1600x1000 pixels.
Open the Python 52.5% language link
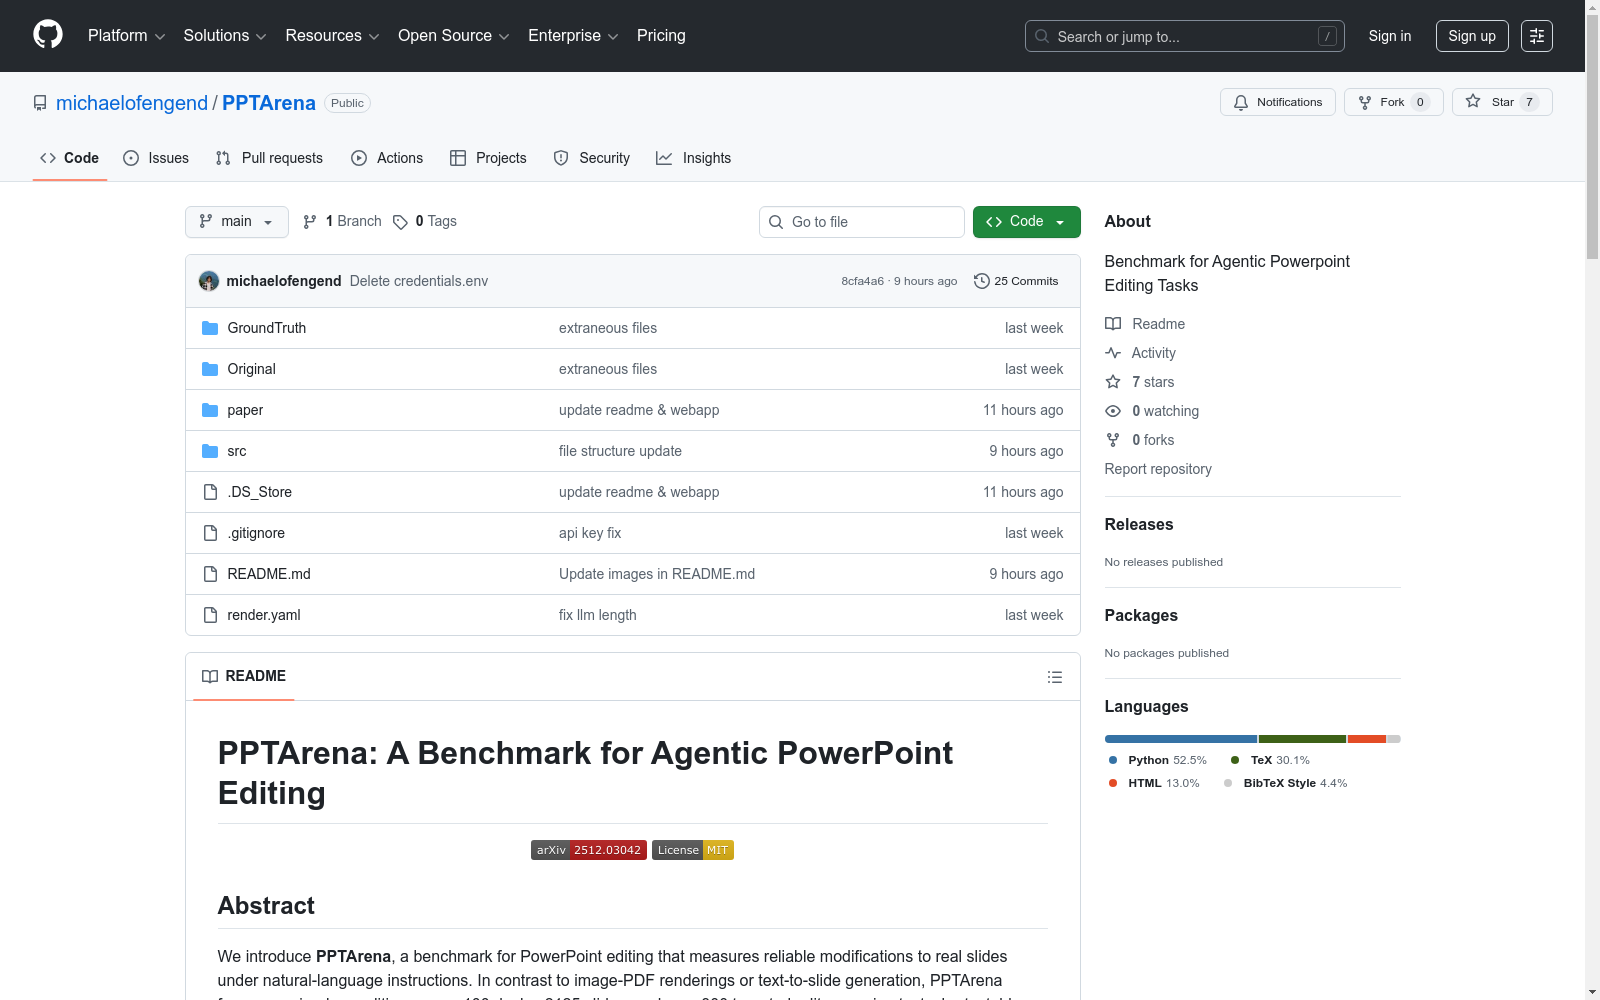[1158, 760]
